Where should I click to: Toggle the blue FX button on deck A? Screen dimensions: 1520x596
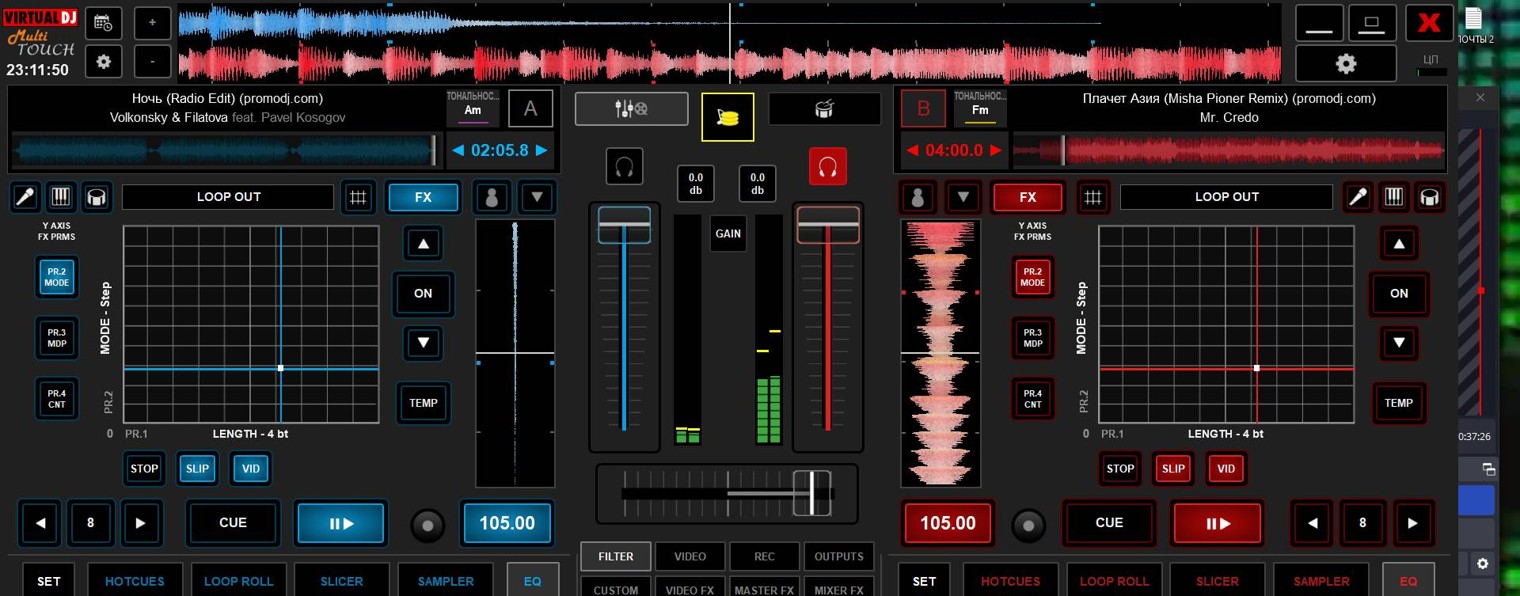coord(423,197)
